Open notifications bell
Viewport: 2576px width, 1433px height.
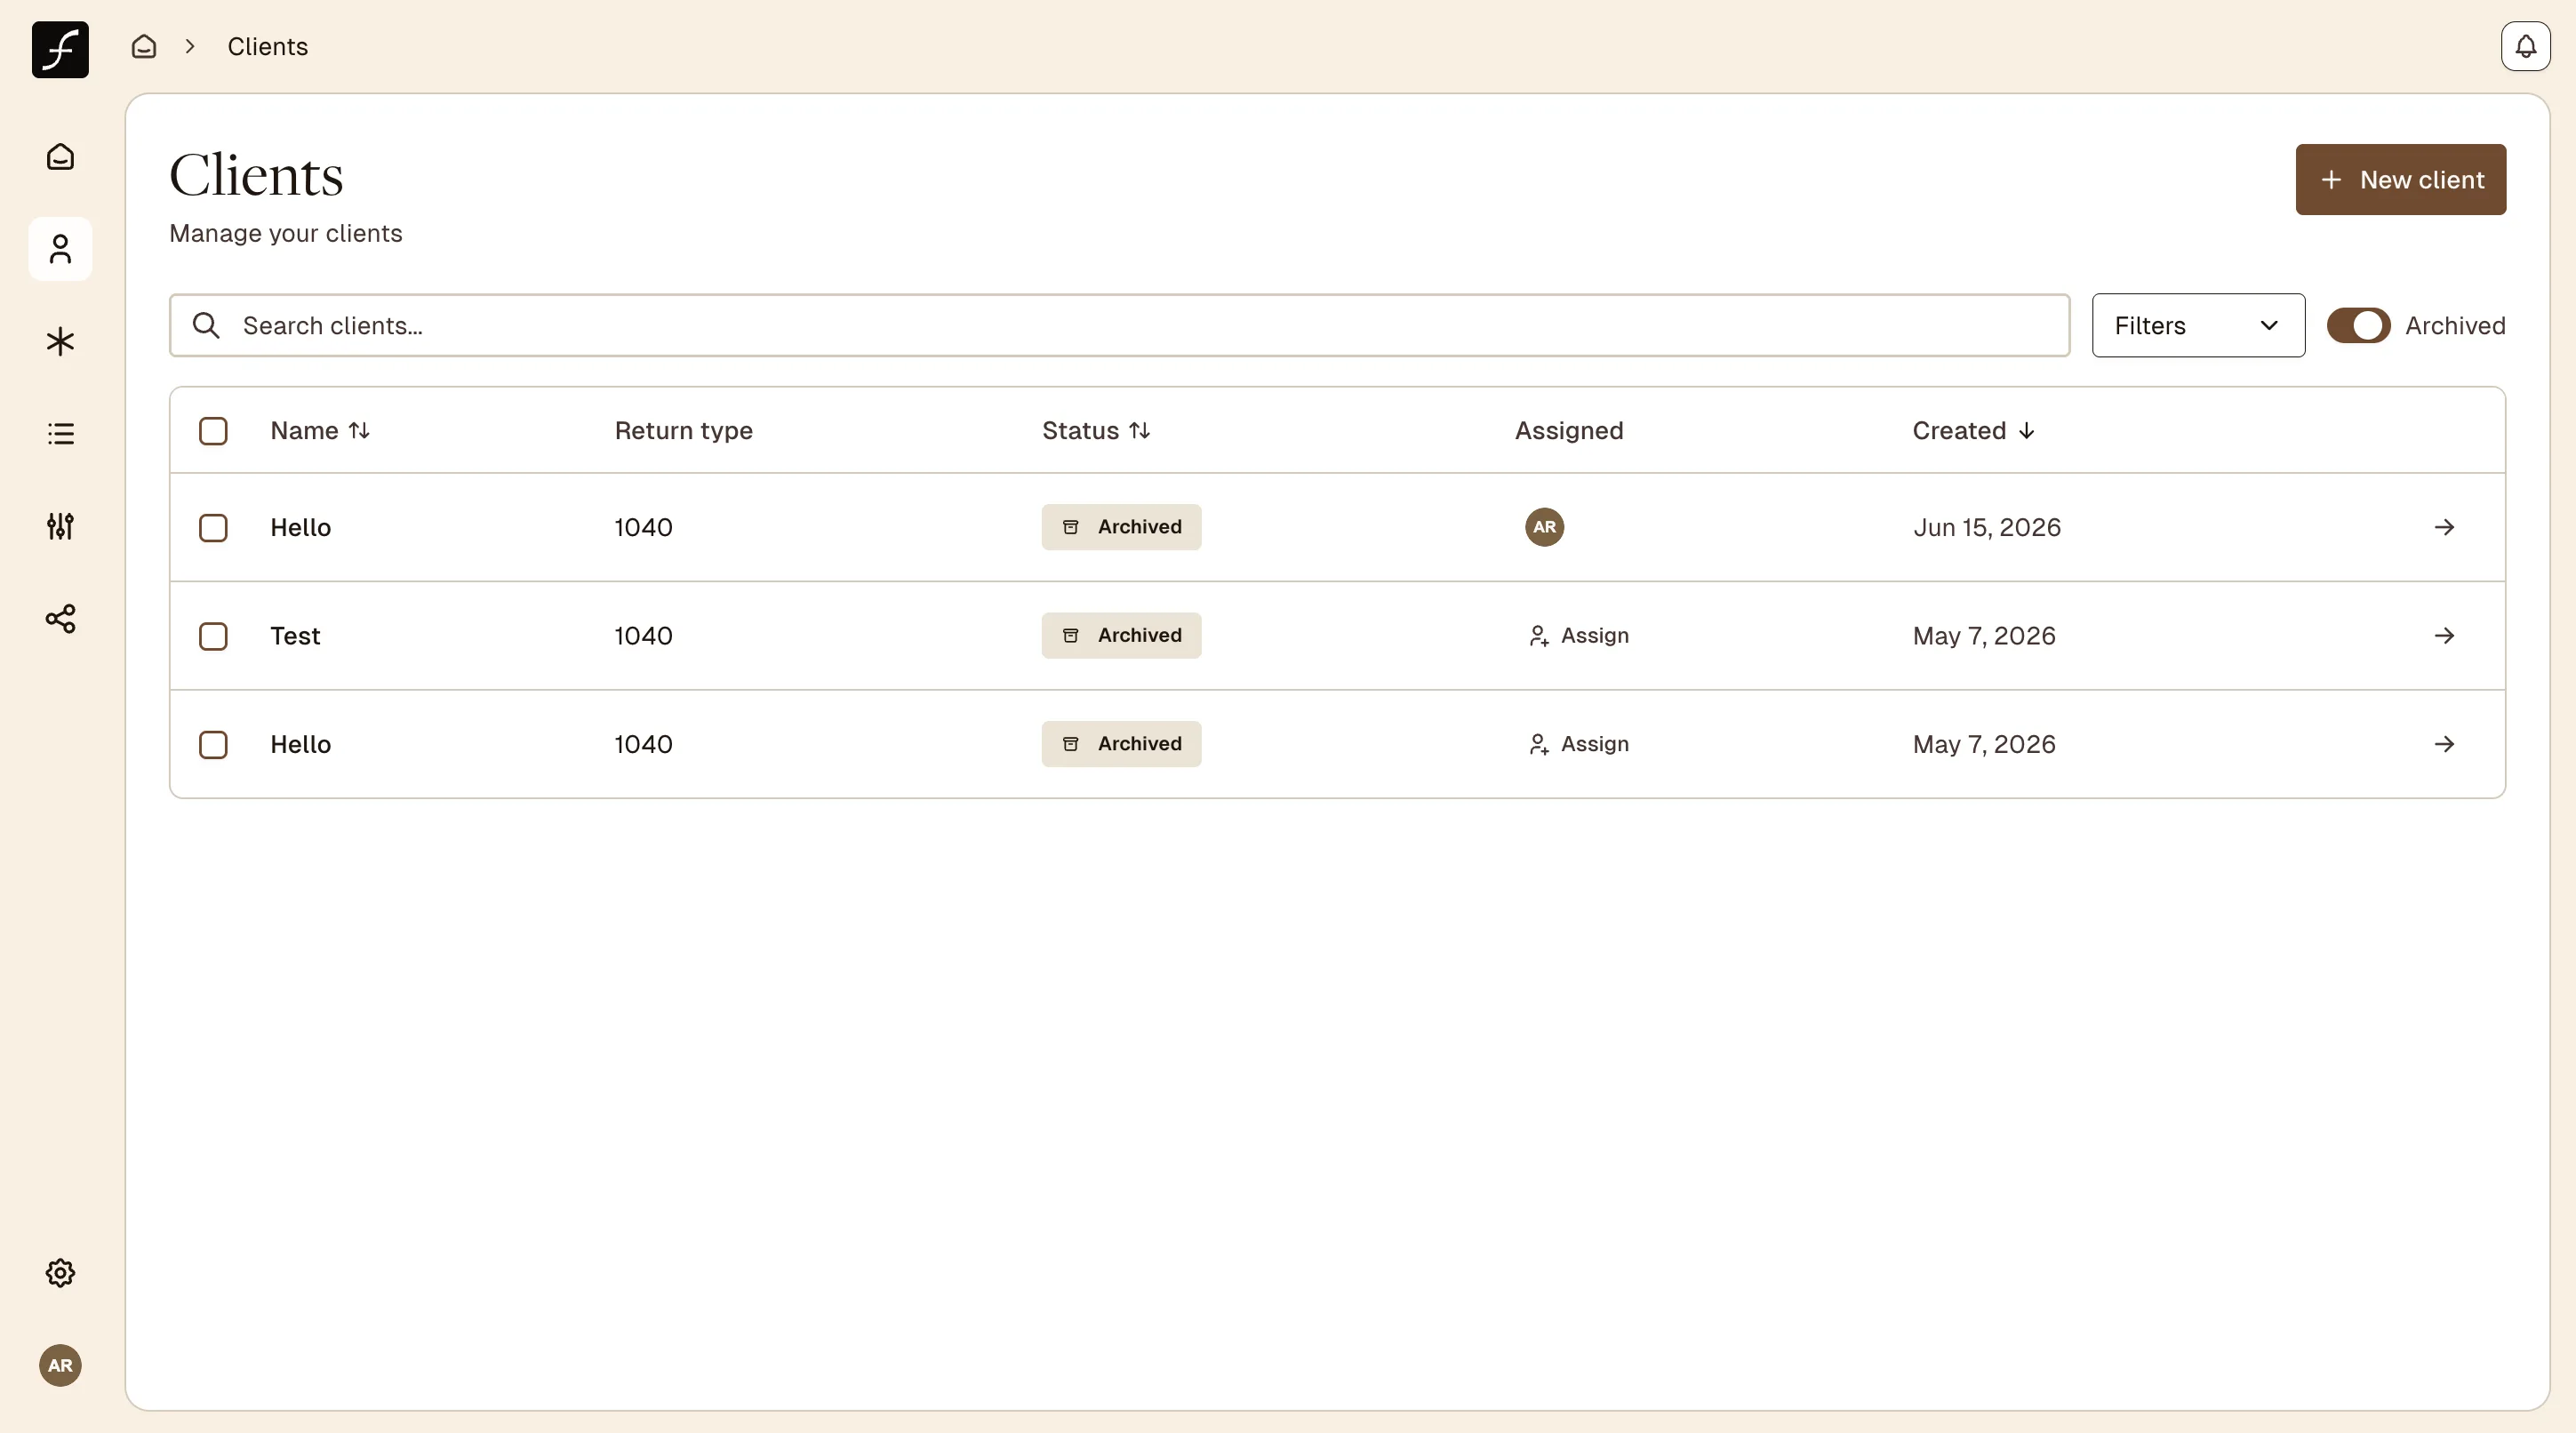[x=2525, y=46]
